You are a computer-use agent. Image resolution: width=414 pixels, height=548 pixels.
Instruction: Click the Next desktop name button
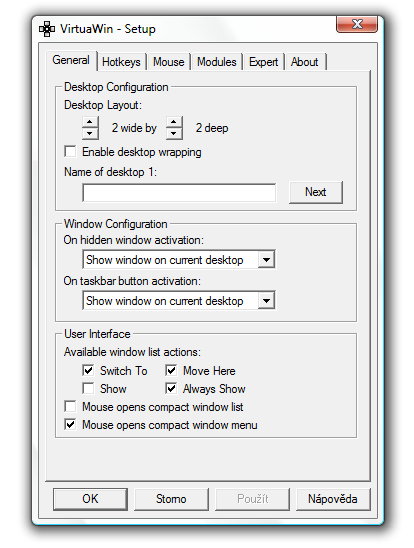tap(316, 192)
